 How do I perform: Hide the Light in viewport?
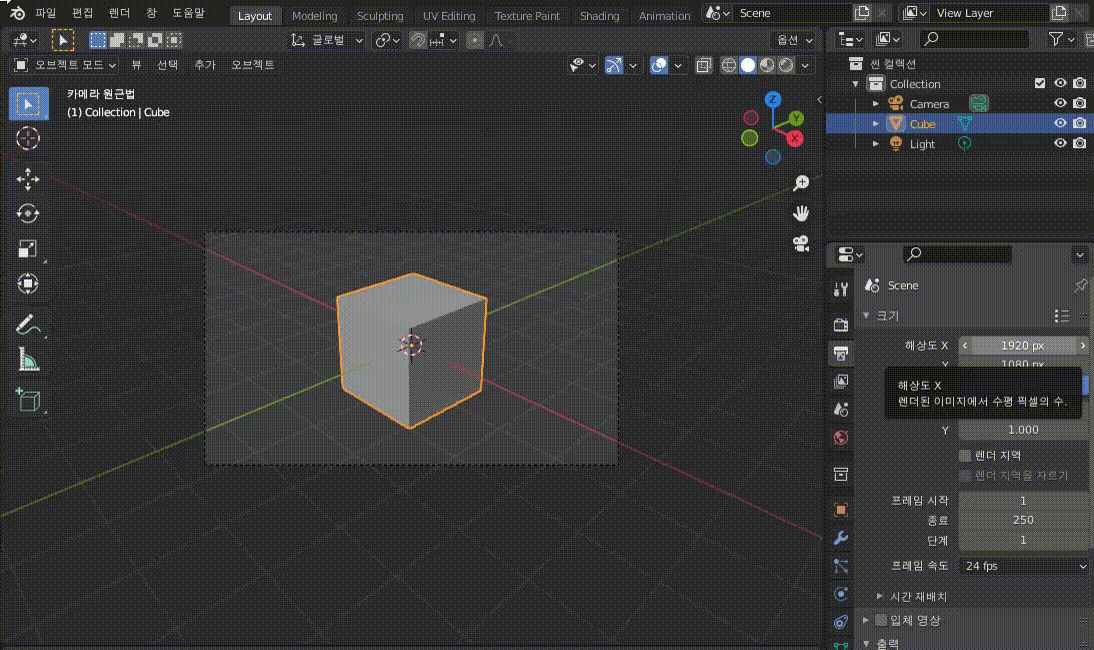[1060, 144]
